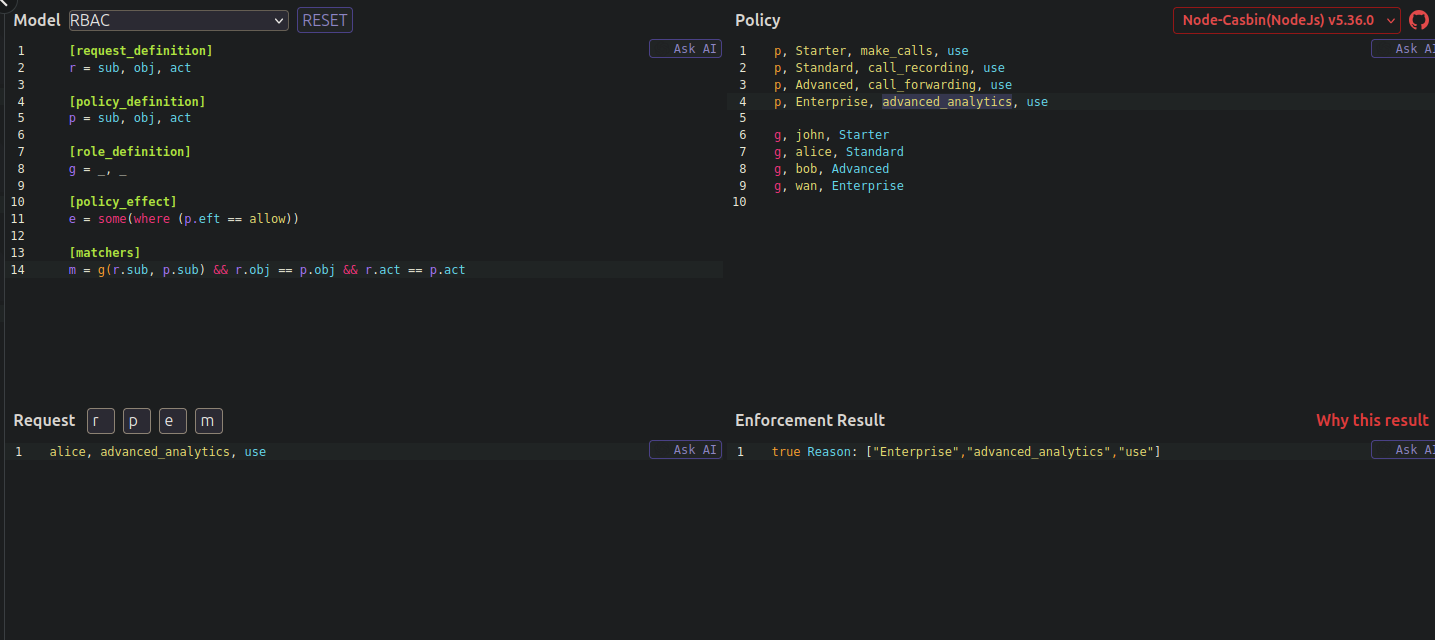Click role line 'g, john, Starter'
Screen dimensions: 1435x640
coord(832,135)
